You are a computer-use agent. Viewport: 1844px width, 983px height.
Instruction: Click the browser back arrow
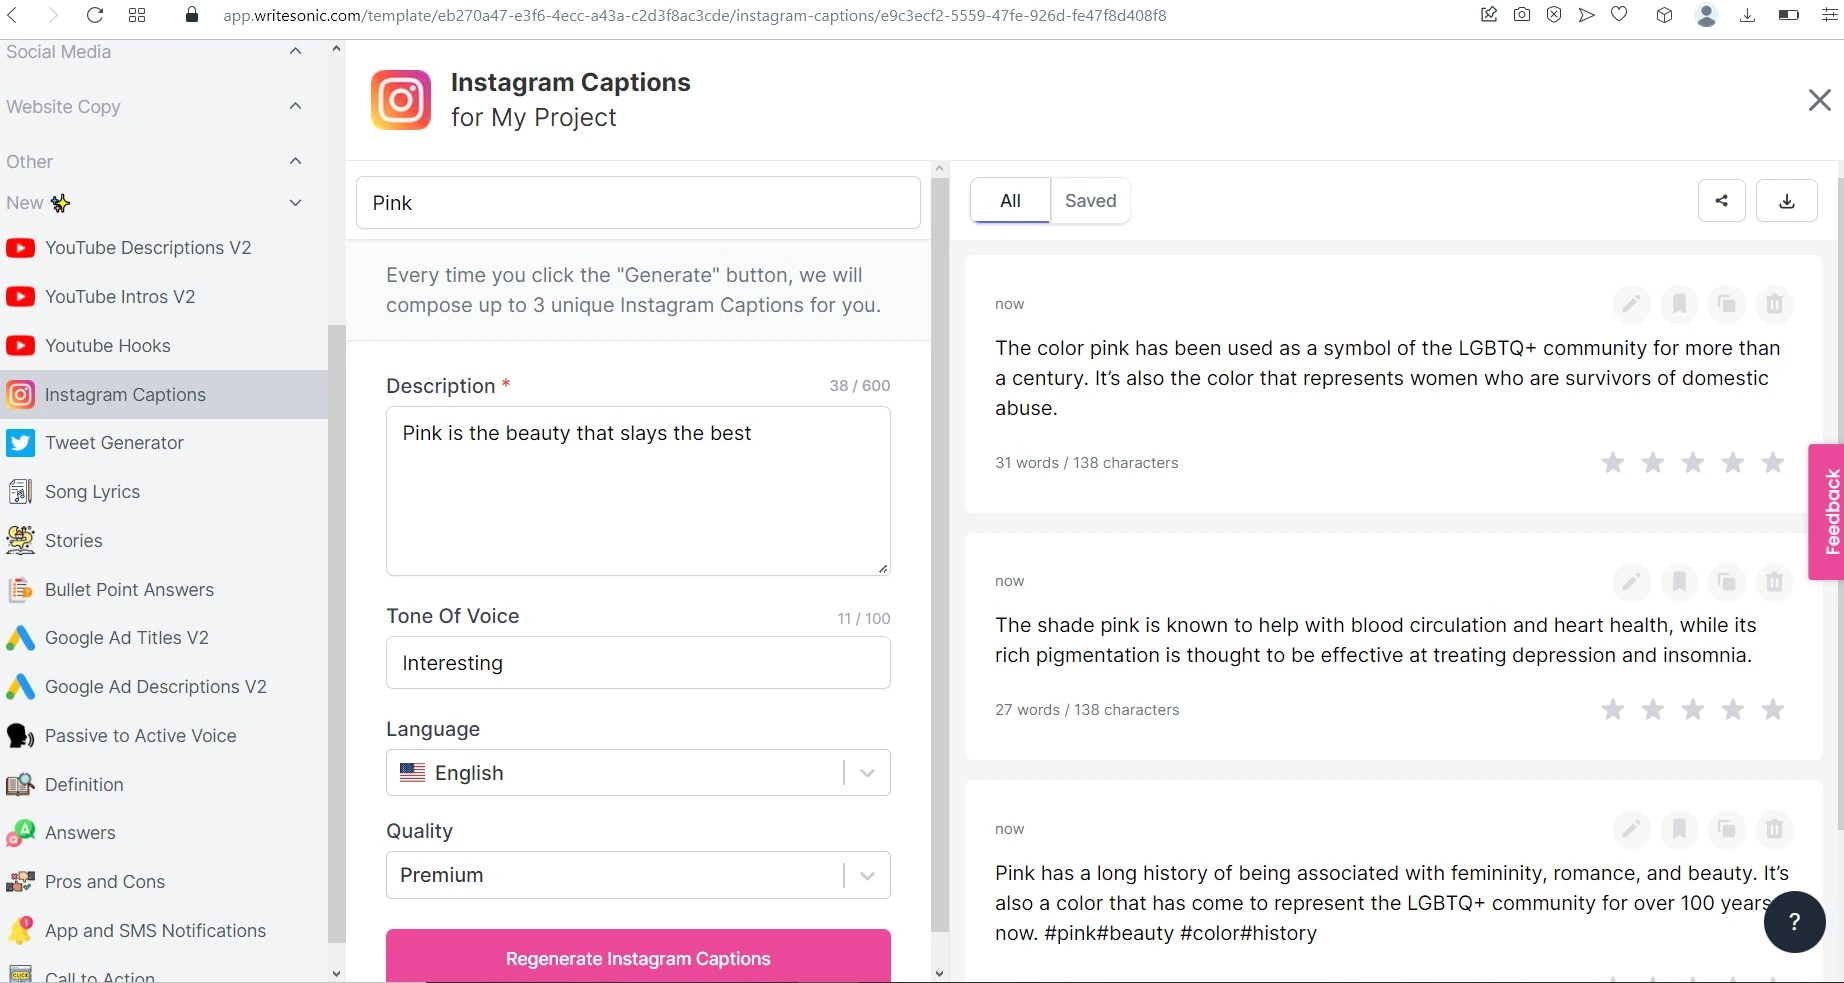[13, 15]
